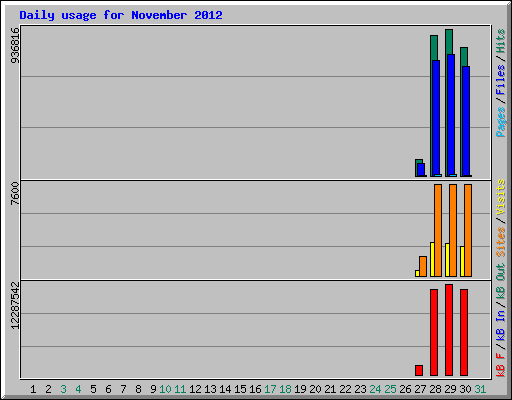Click day number 2 on the axis
Viewport: 512px width, 400px height.
click(x=48, y=389)
